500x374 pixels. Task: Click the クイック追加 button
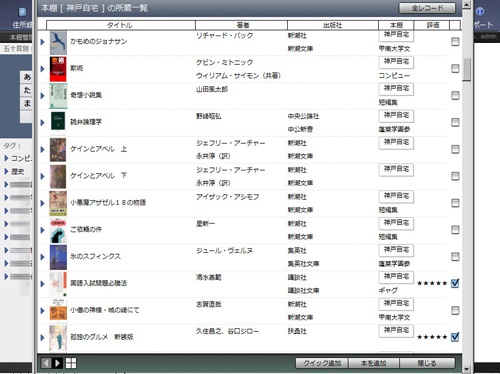[322, 363]
